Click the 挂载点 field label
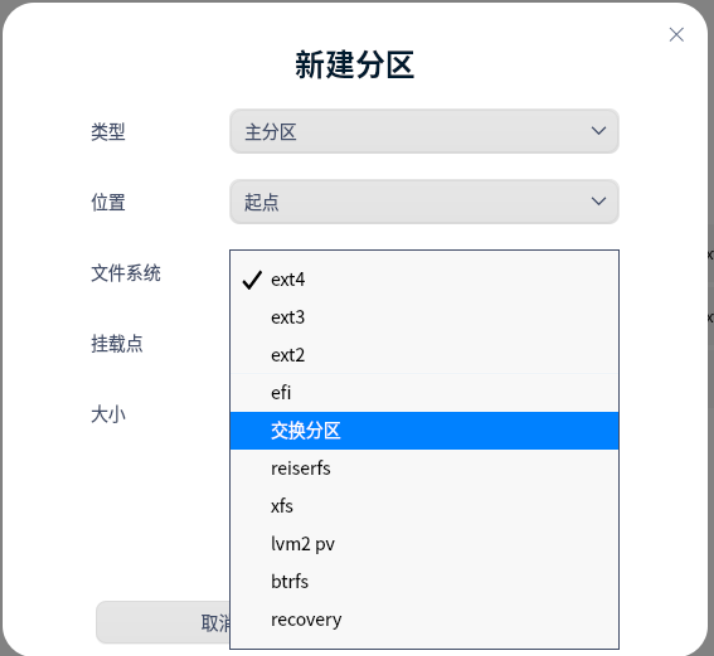714x656 pixels. [117, 344]
